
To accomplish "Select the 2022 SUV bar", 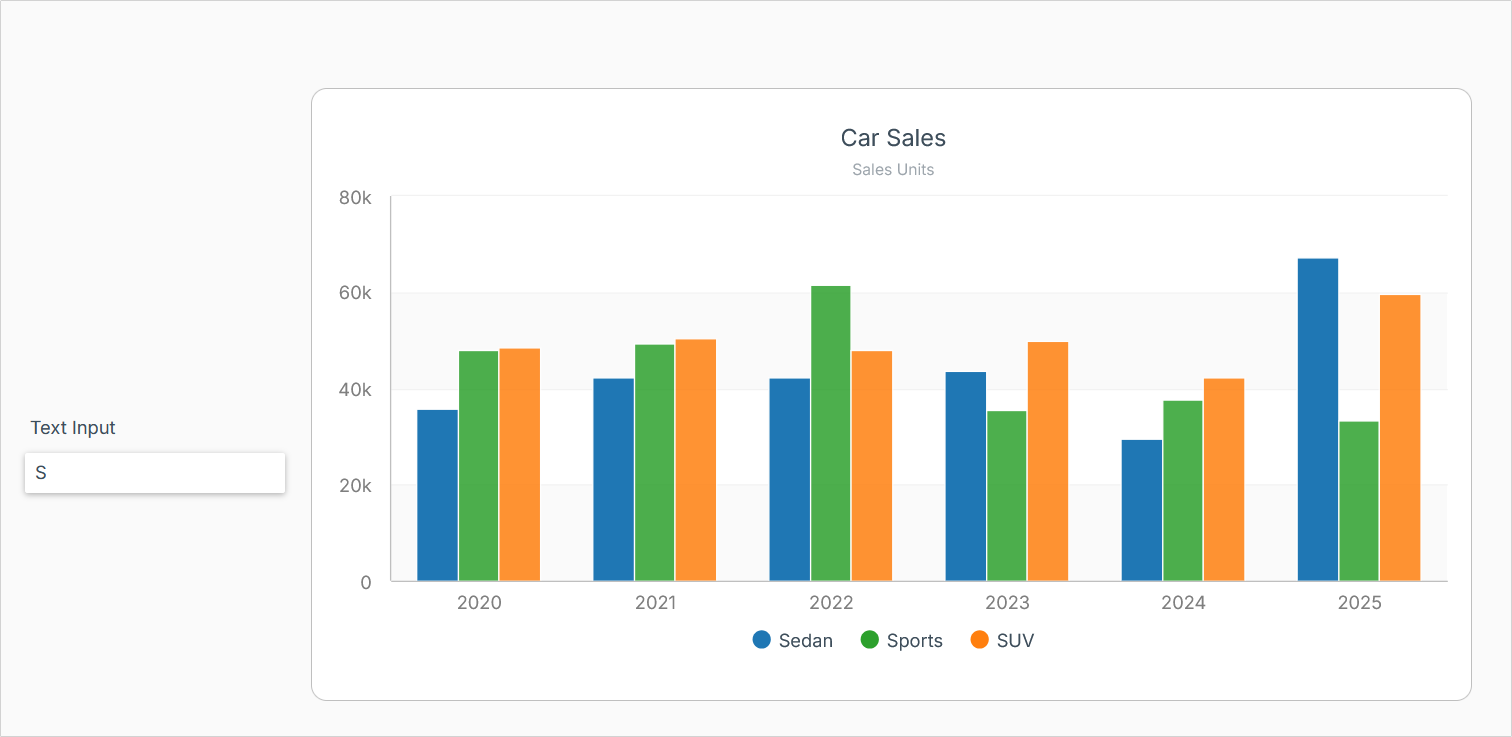I will (872, 466).
